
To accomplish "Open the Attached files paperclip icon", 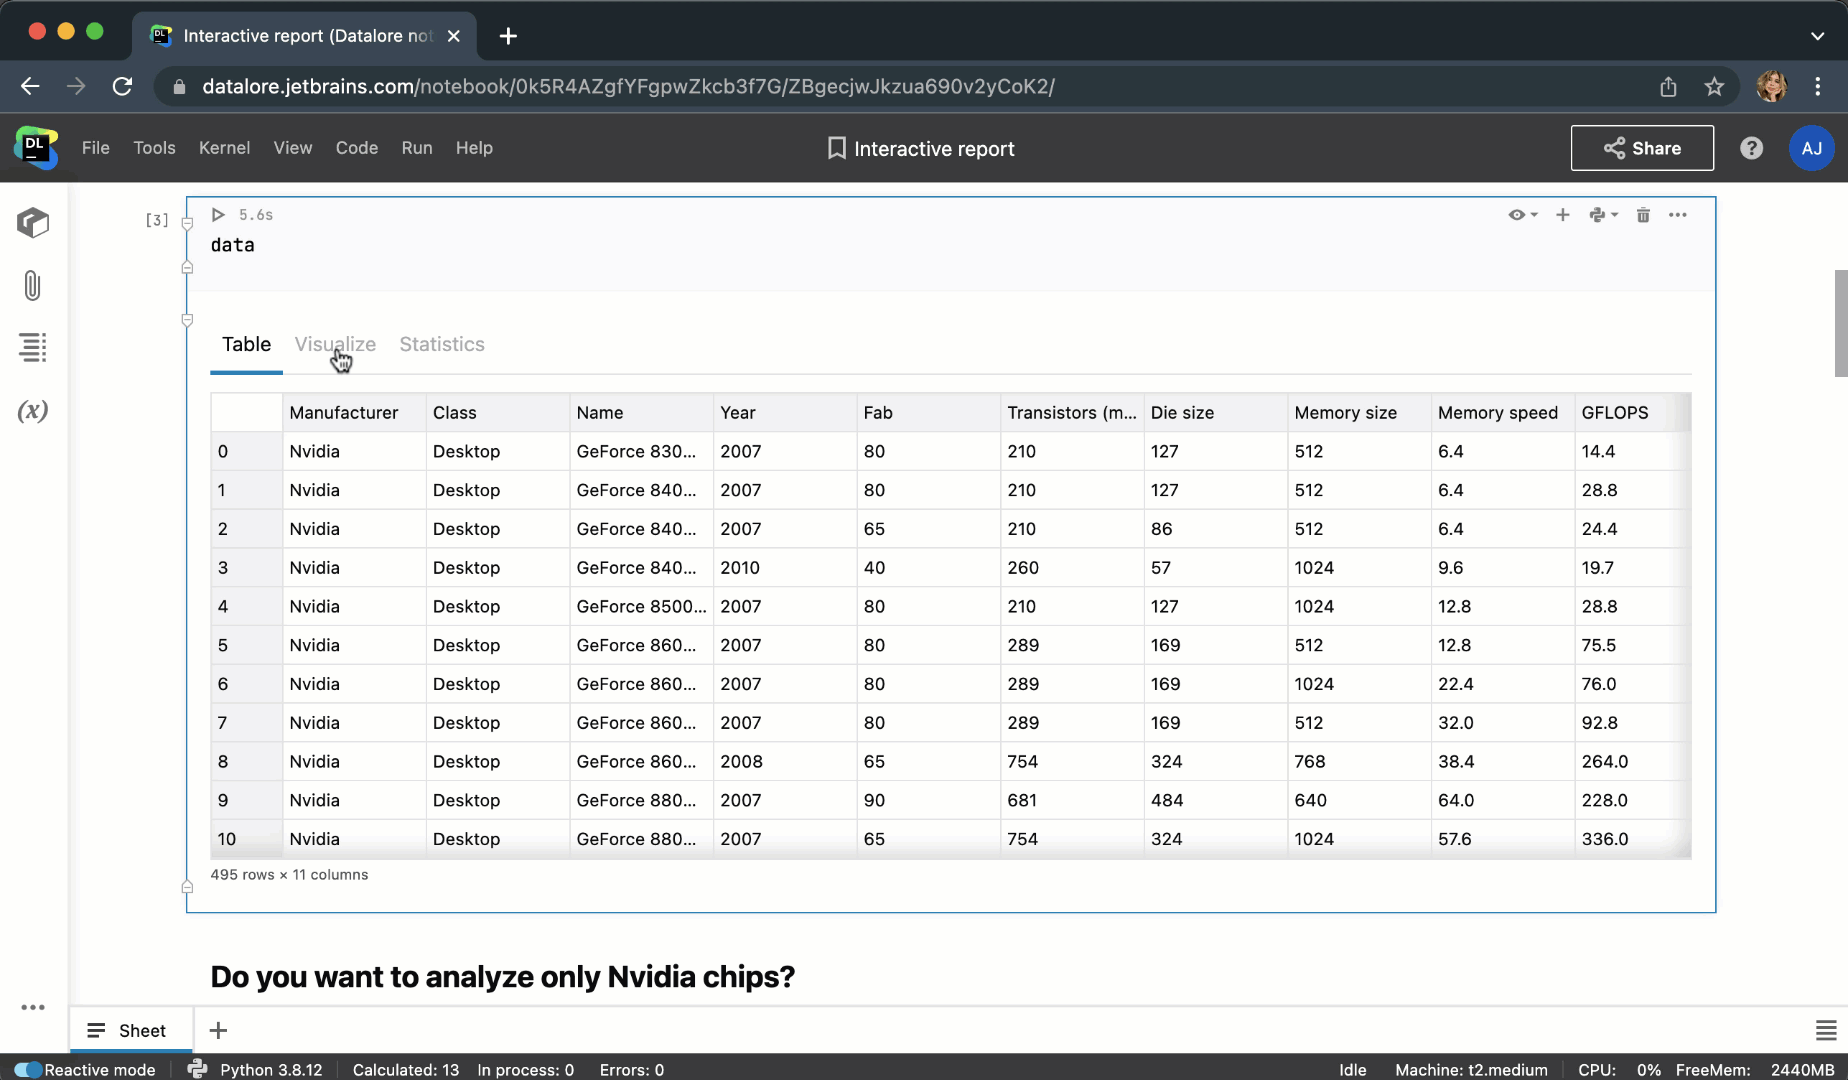I will 33,286.
